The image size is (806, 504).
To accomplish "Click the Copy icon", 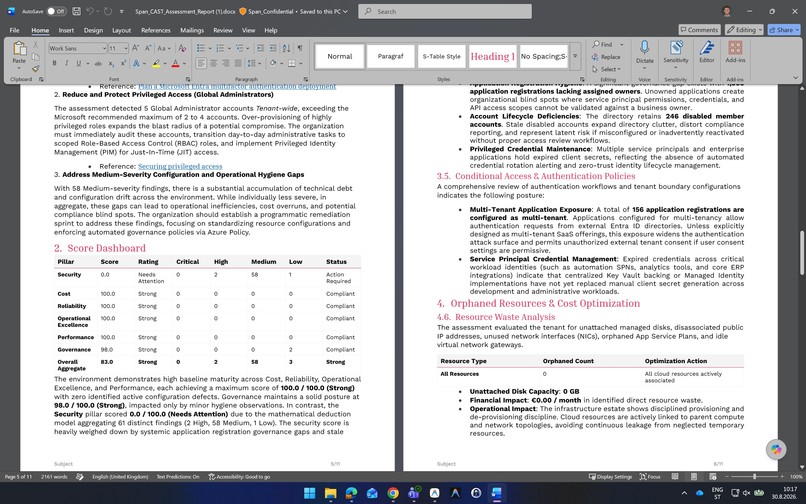I will (x=35, y=57).
